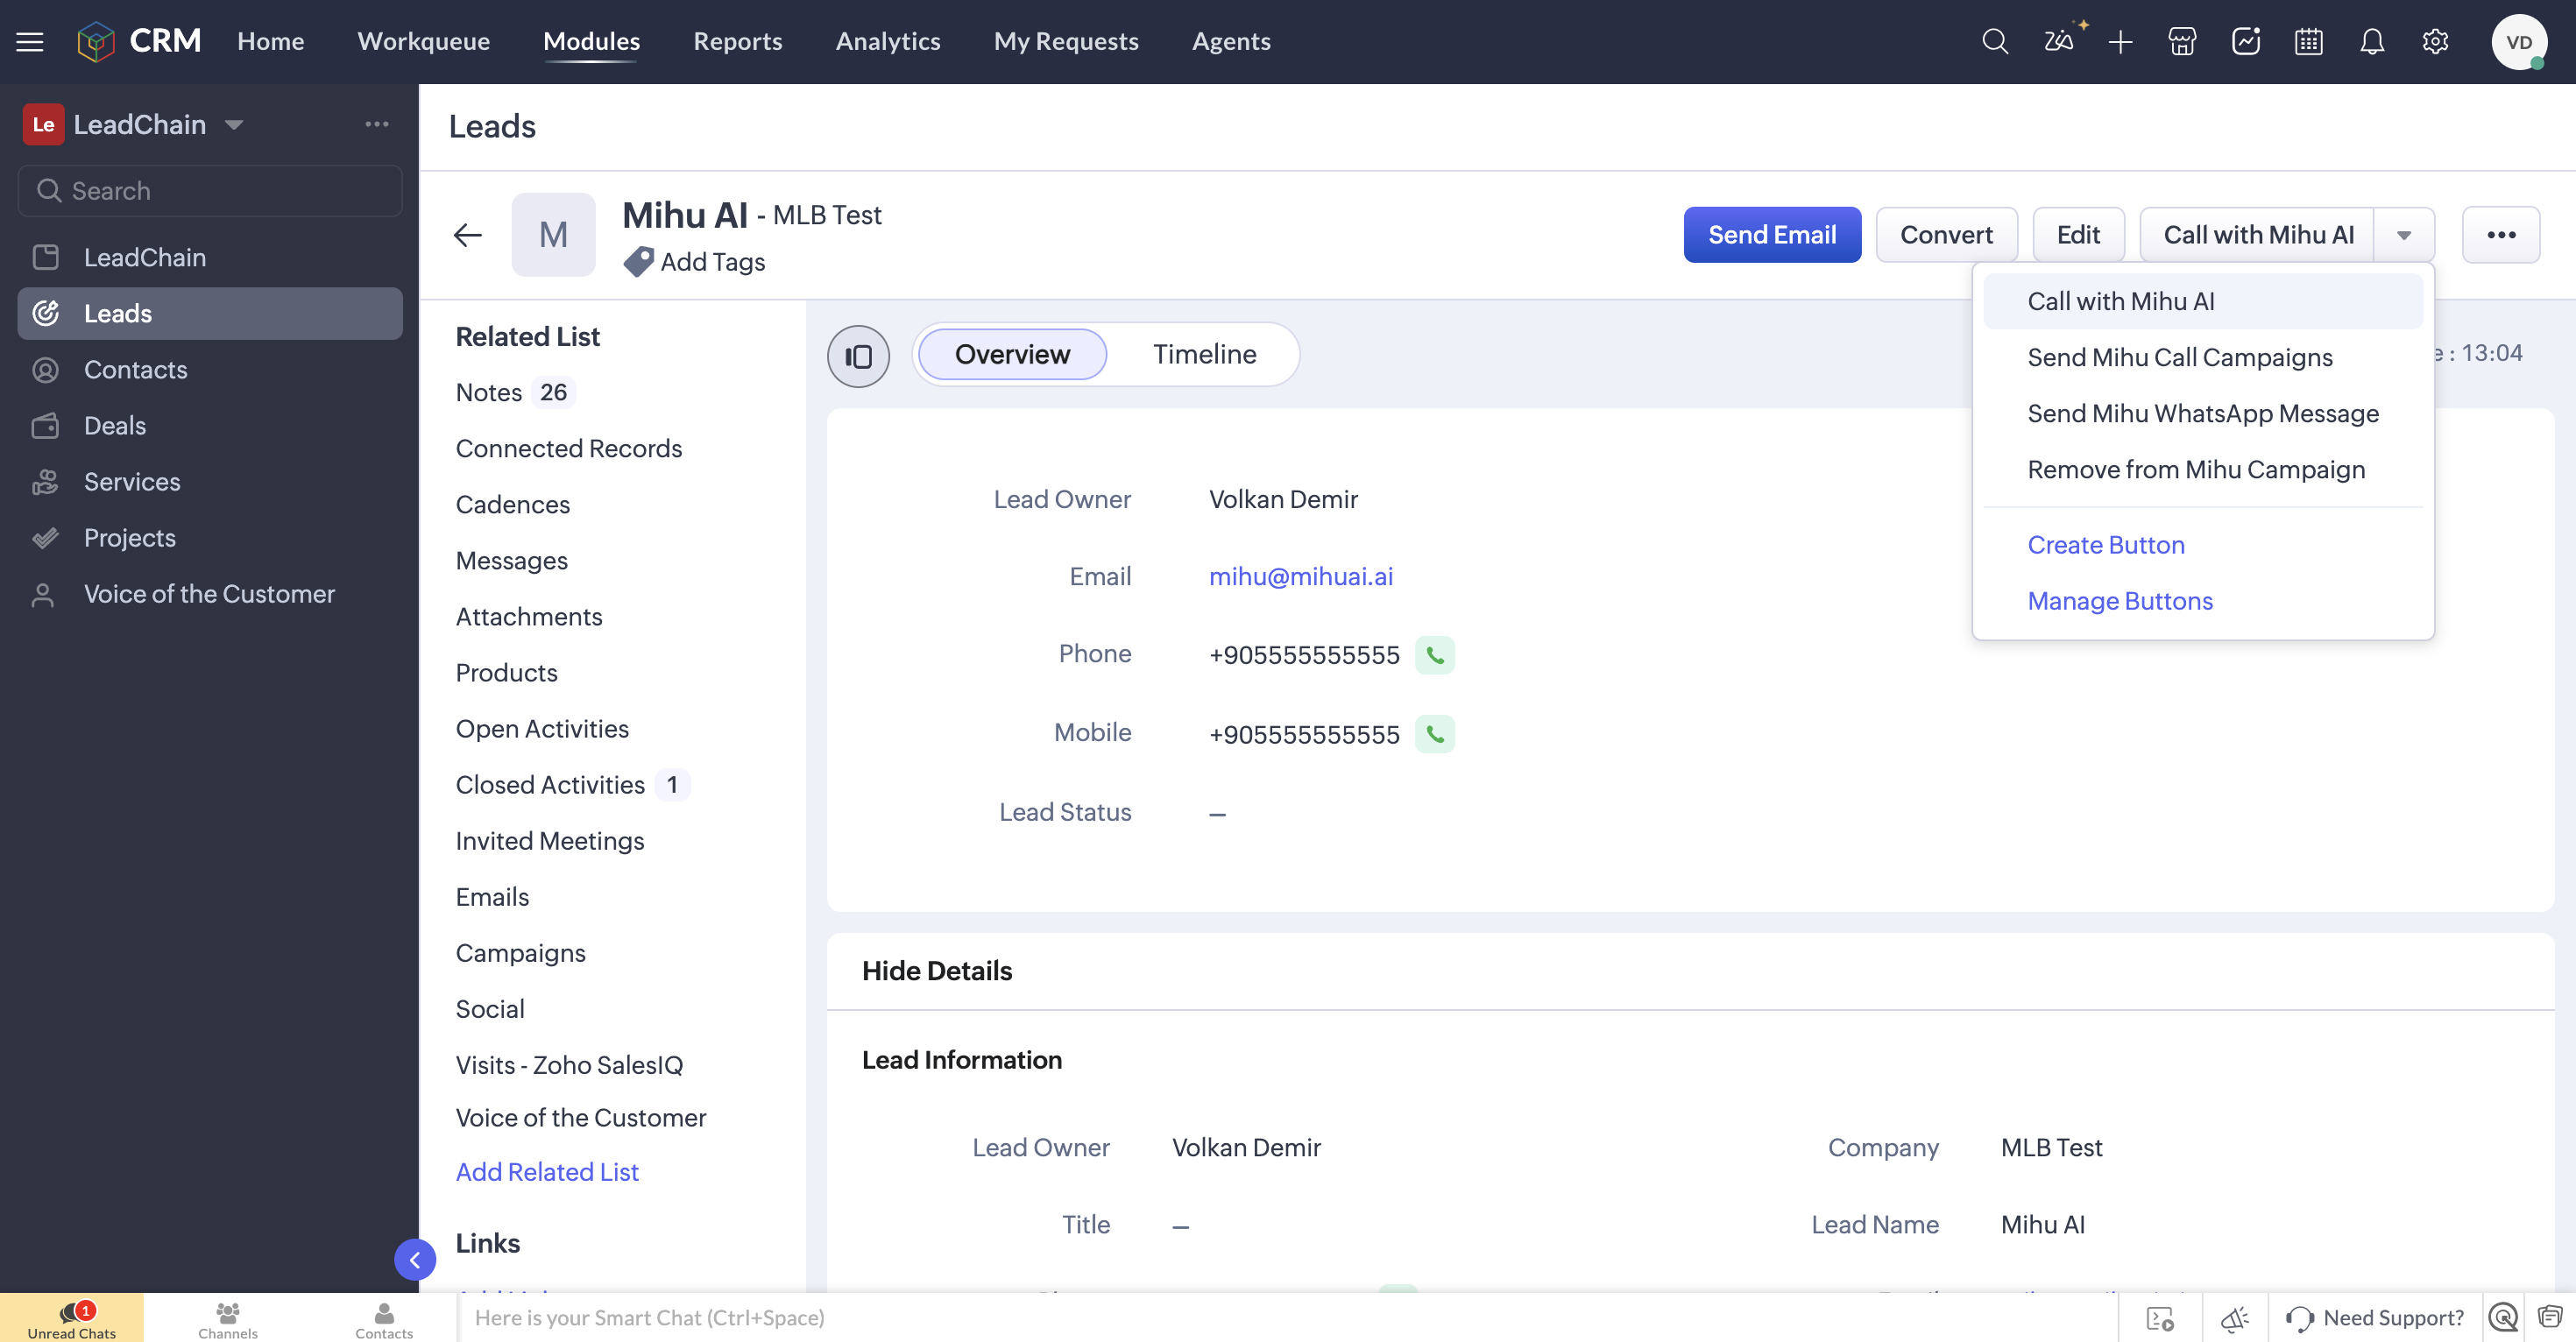The image size is (2576, 1342).
Task: Select Call with Mihu AI menu entry
Action: pyautogui.click(x=2203, y=301)
